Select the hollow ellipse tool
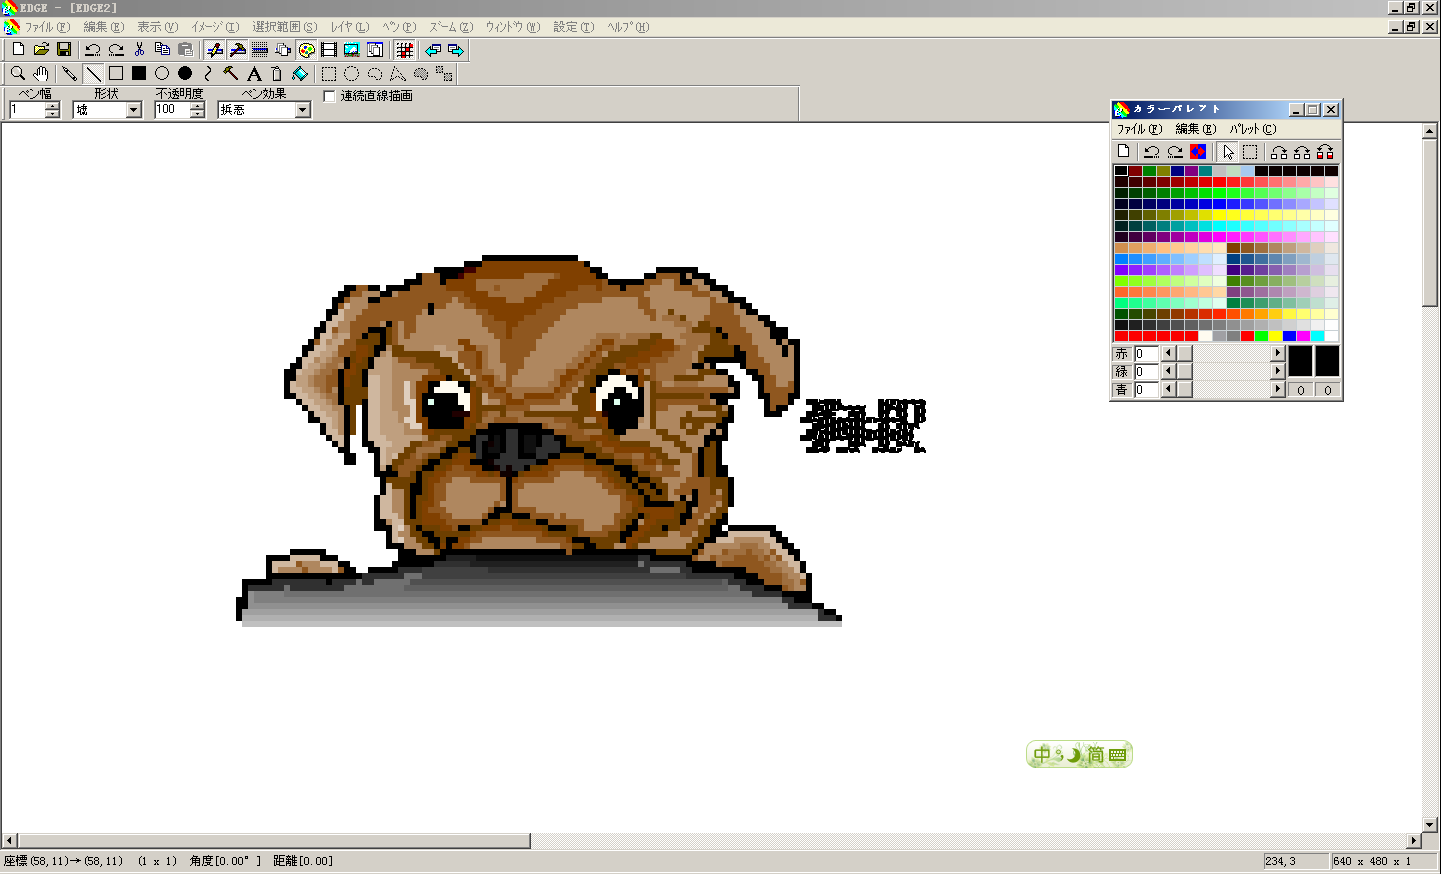1441x874 pixels. click(162, 73)
